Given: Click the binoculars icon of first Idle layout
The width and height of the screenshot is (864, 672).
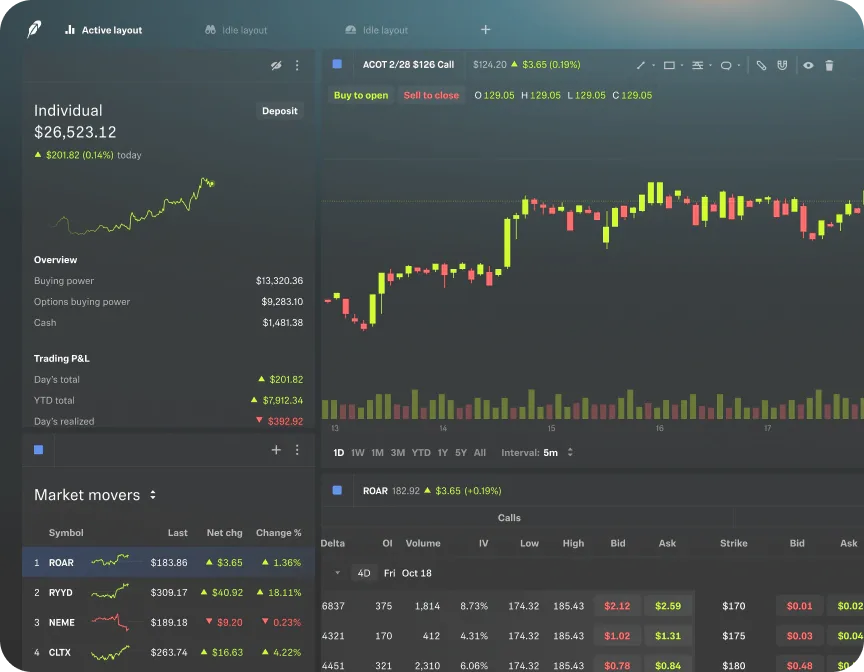Looking at the screenshot, I should click(210, 30).
